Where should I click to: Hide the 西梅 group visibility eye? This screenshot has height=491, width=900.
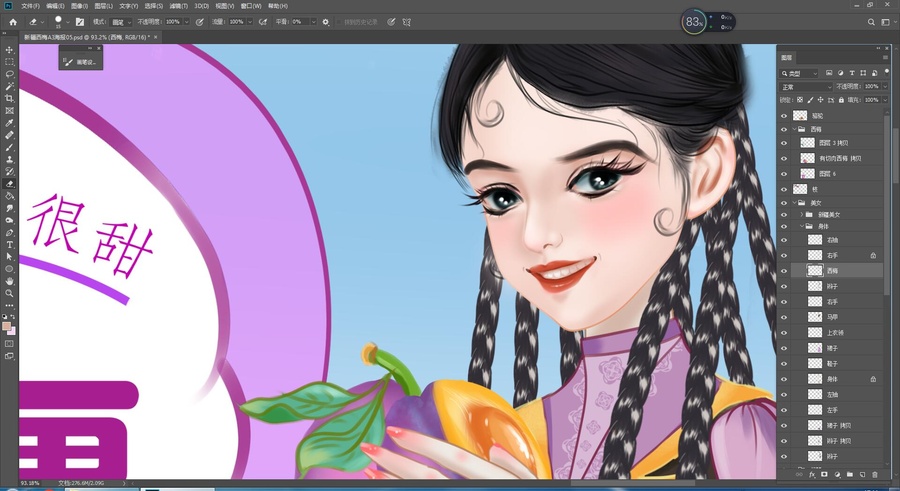coord(784,129)
